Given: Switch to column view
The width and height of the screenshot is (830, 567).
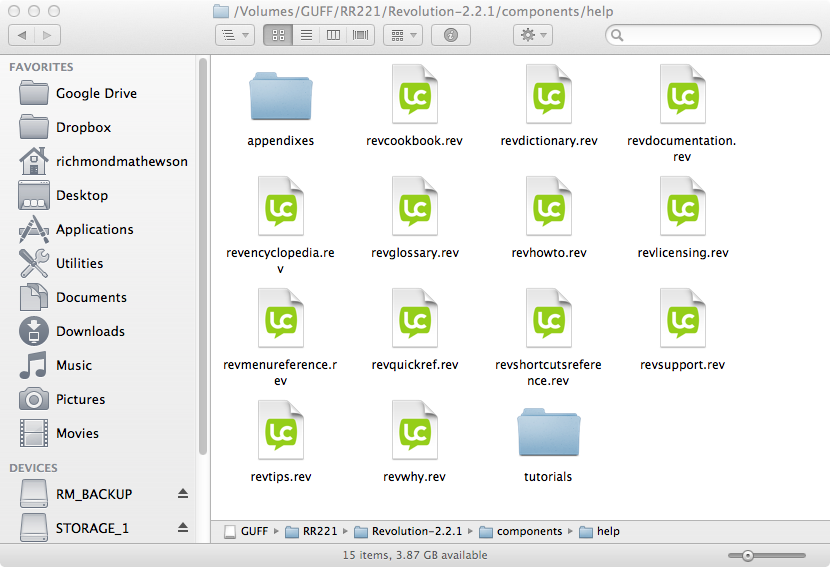Looking at the screenshot, I should [x=333, y=35].
